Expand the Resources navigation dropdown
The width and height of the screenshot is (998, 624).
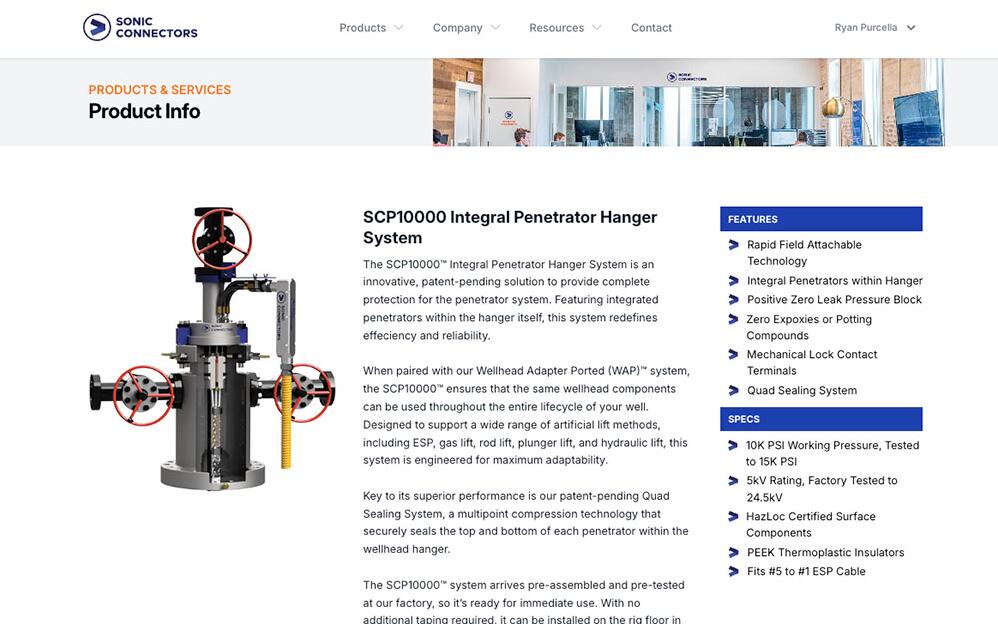(565, 28)
